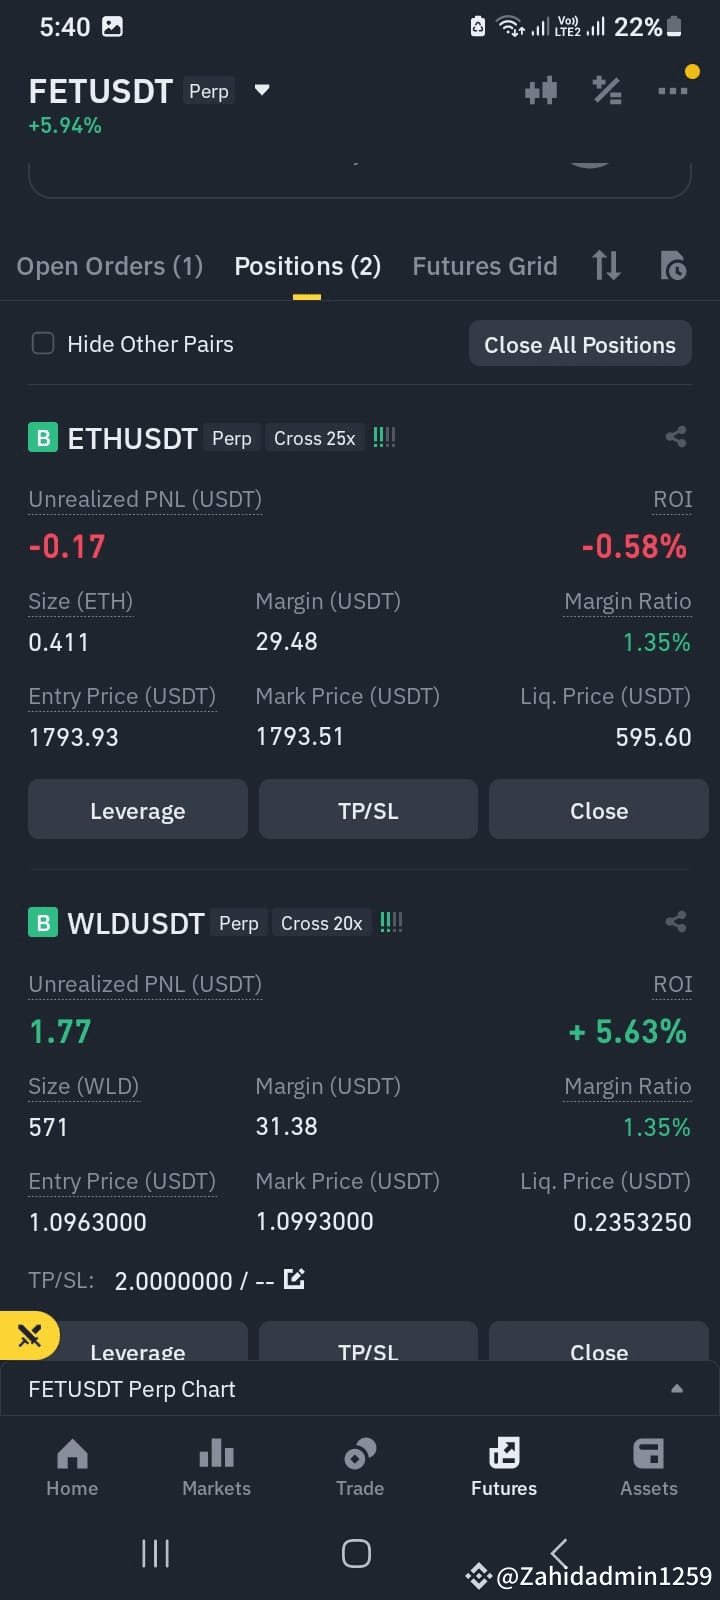Switch to the Futures Grid tab
This screenshot has width=720, height=1600.
click(485, 266)
